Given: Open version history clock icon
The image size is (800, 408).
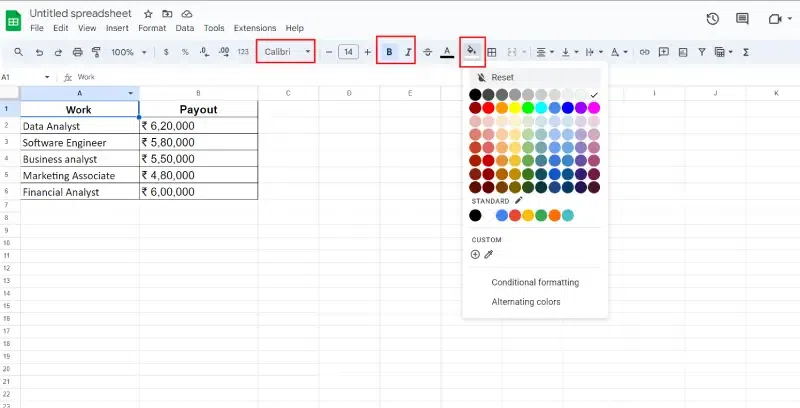Looking at the screenshot, I should tap(713, 19).
